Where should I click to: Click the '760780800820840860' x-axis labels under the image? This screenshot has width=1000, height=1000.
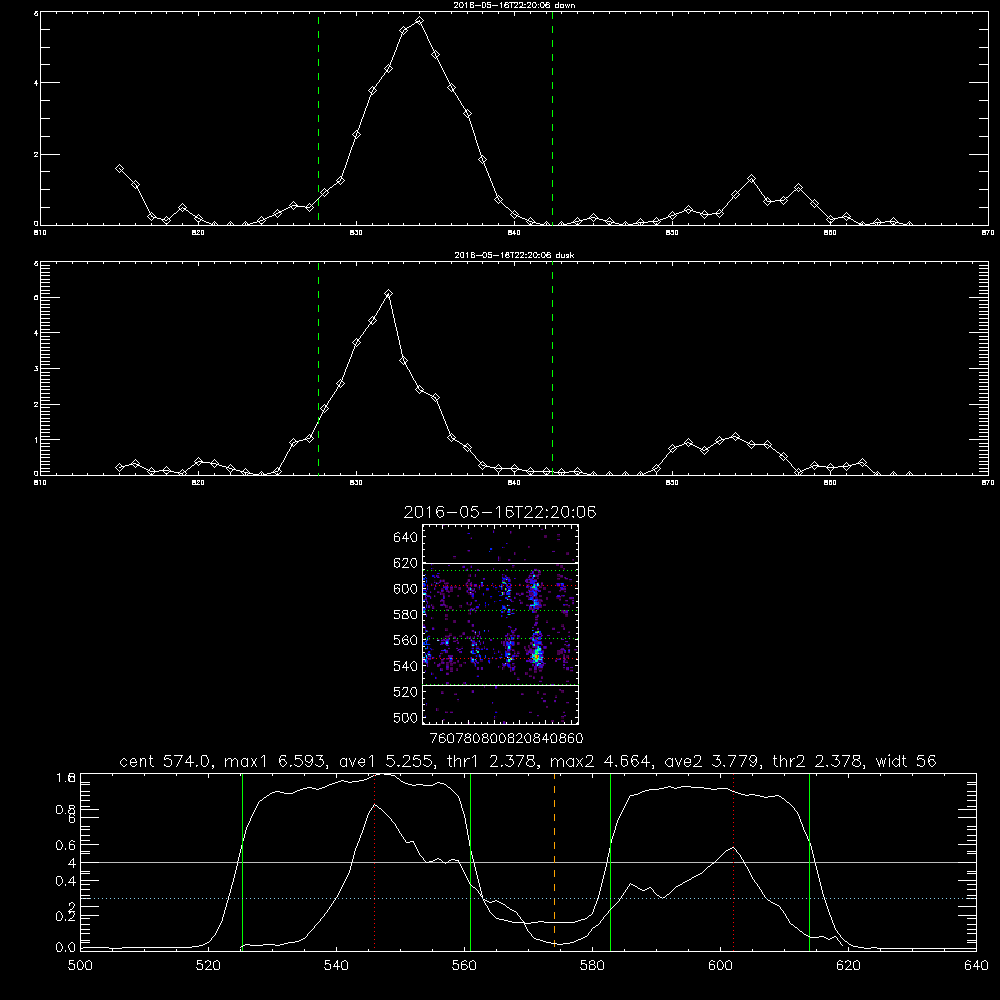pyautogui.click(x=506, y=738)
